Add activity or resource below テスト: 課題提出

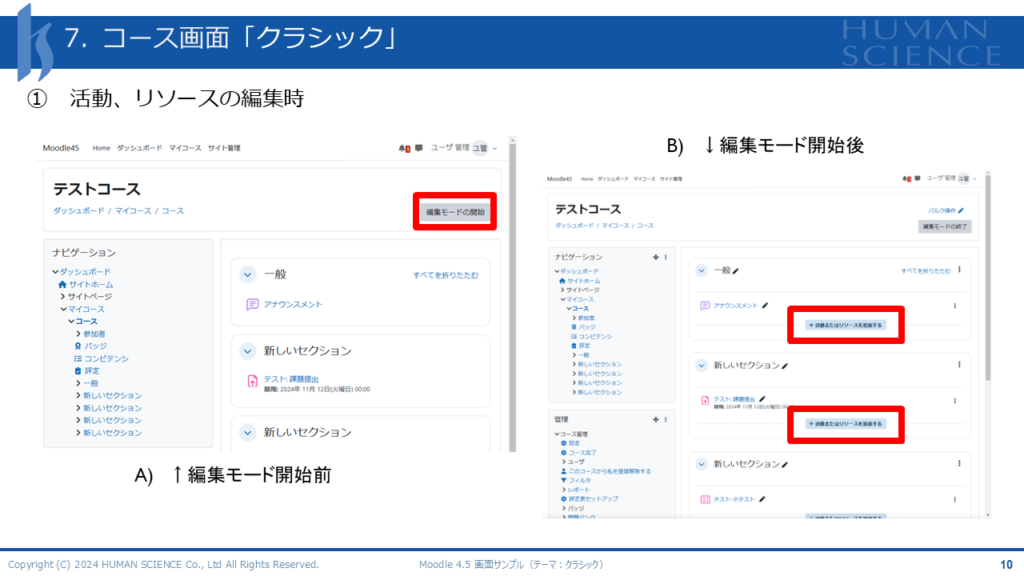(x=845, y=424)
